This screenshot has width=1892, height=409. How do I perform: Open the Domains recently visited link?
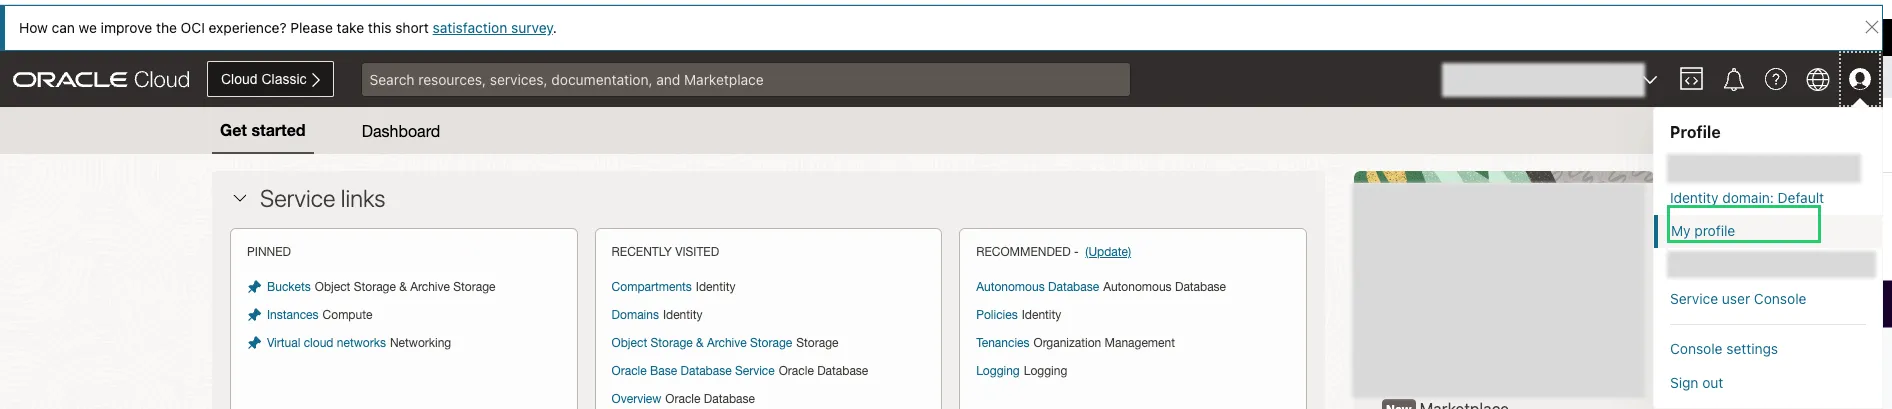pyautogui.click(x=635, y=315)
